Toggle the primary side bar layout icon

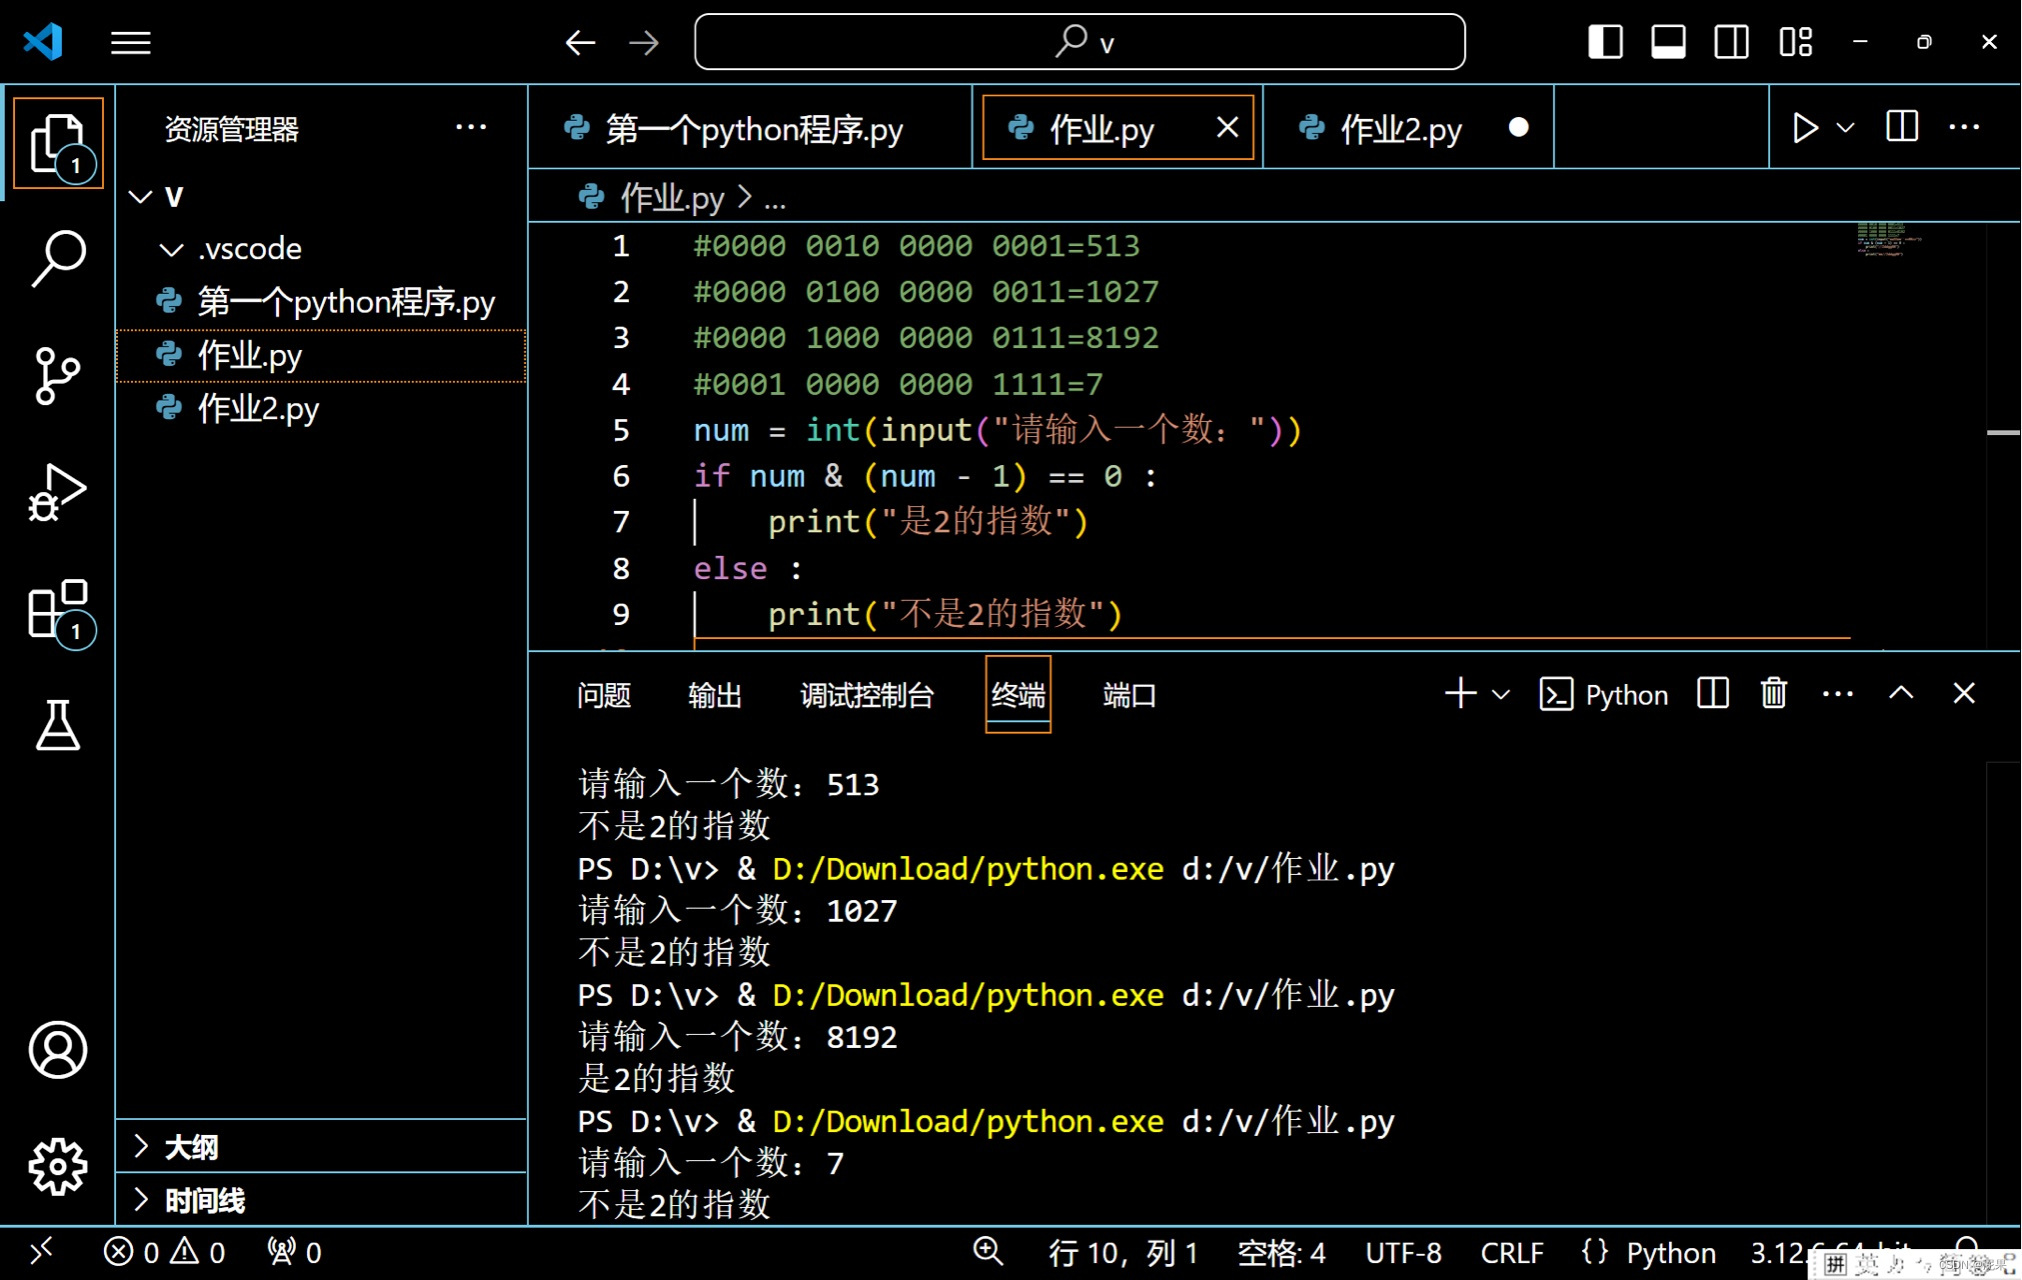pyautogui.click(x=1605, y=42)
